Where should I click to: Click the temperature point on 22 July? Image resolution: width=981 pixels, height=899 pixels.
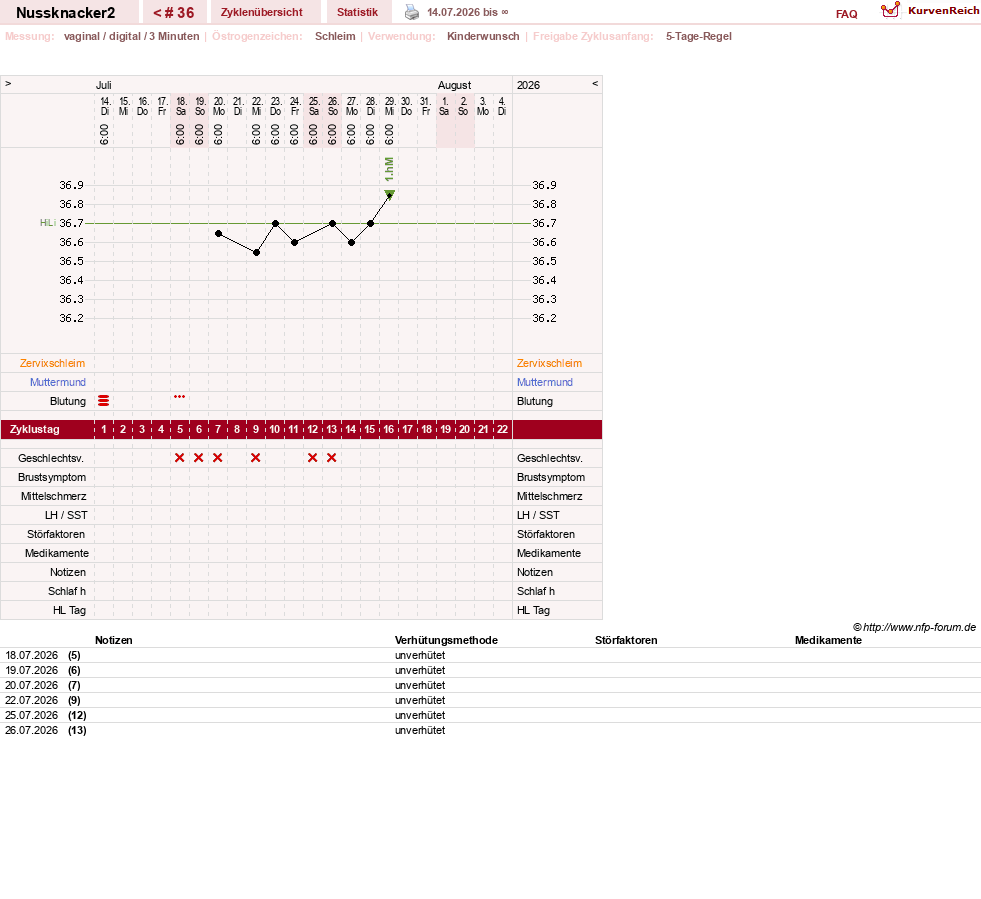pos(257,252)
